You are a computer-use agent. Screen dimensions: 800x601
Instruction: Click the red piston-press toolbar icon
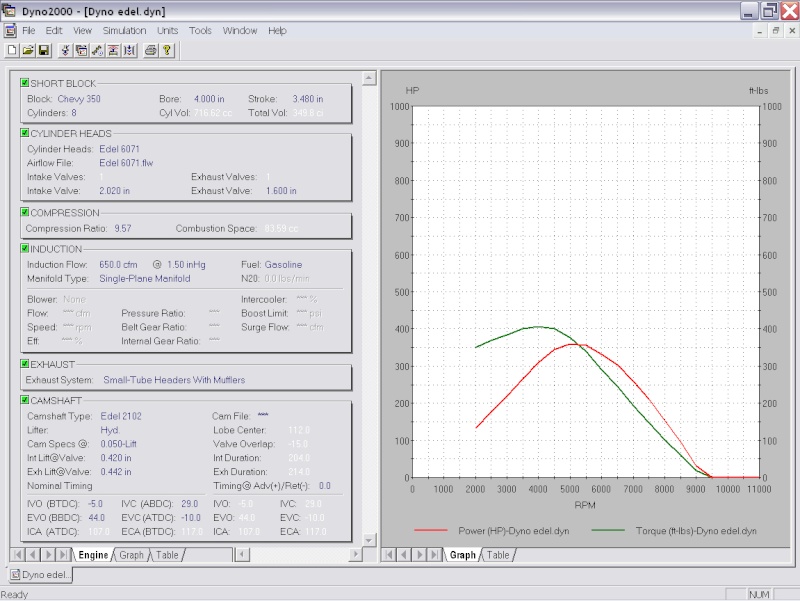pyautogui.click(x=113, y=50)
